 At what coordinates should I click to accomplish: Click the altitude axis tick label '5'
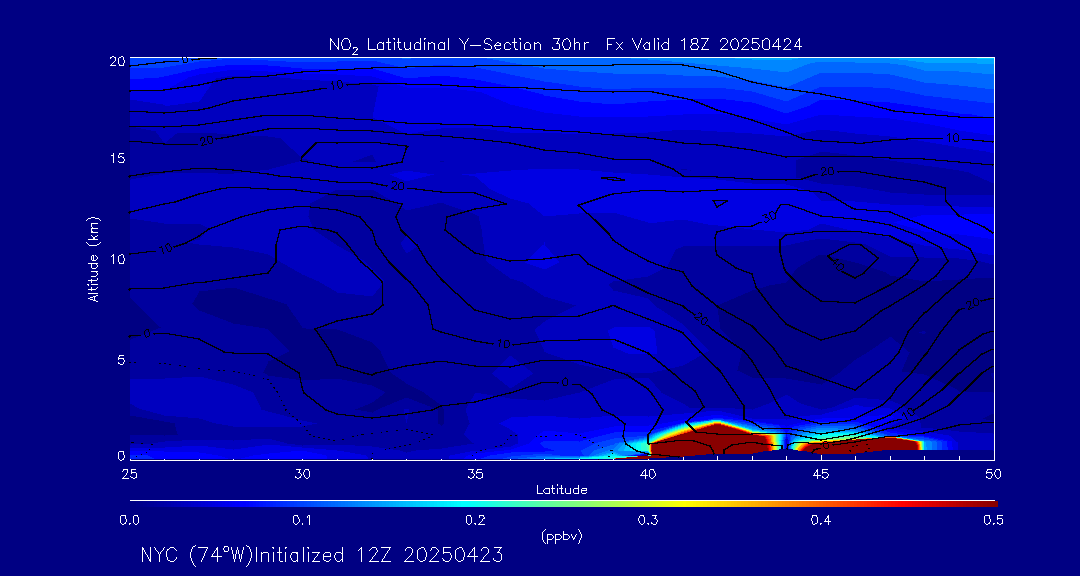click(x=121, y=360)
